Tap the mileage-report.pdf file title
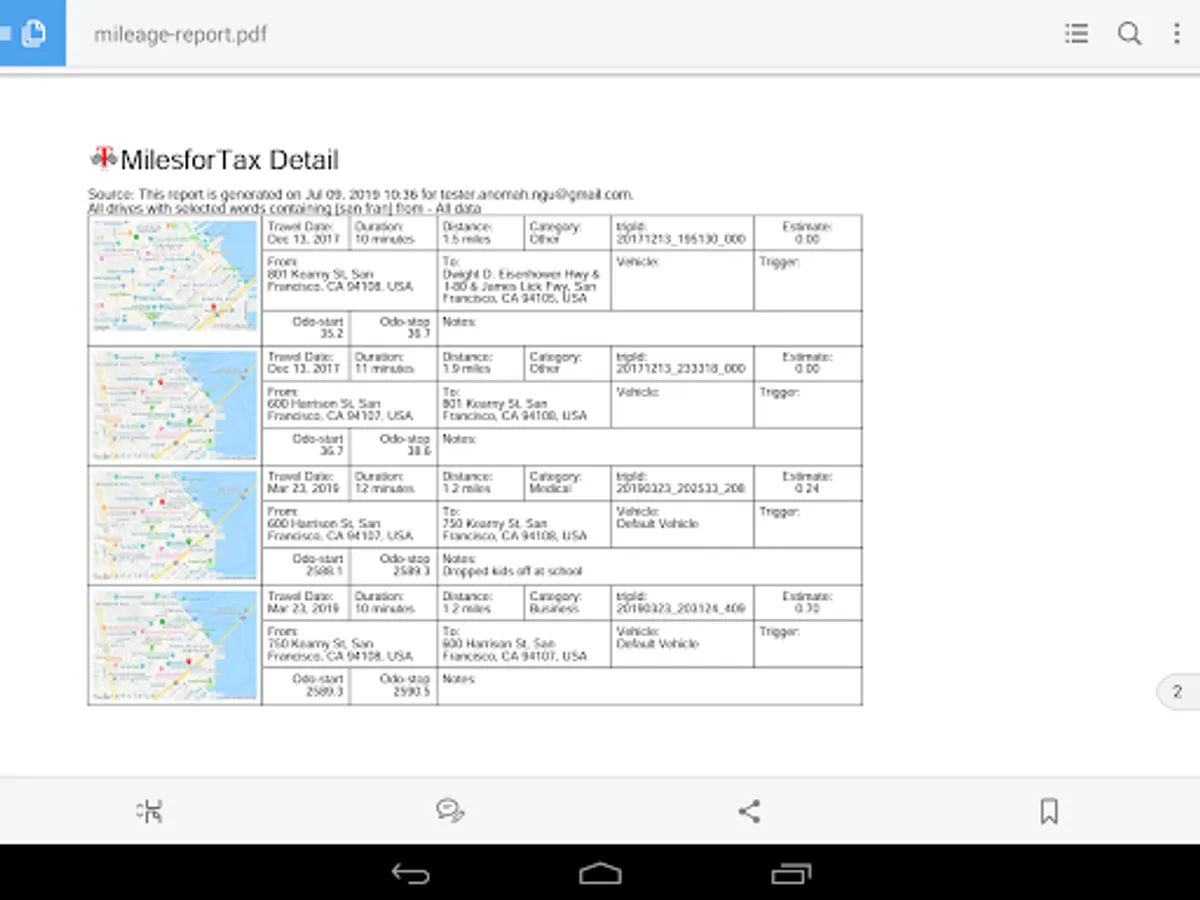The image size is (1200, 900). tap(180, 34)
